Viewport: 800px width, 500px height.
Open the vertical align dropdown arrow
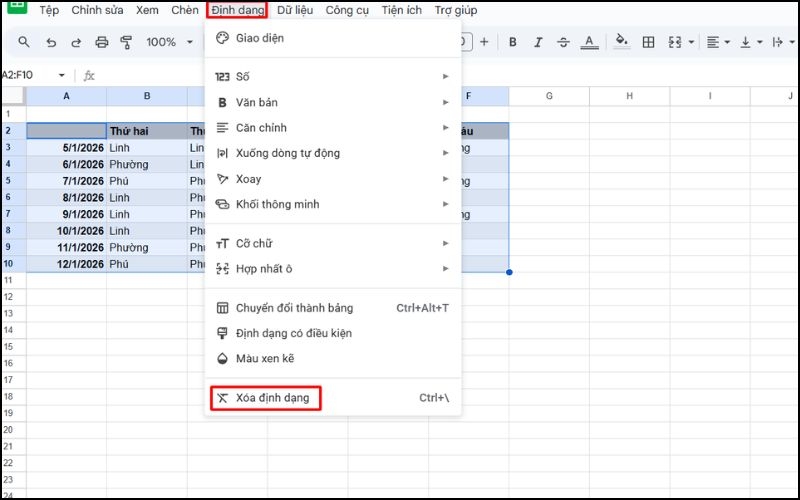[x=760, y=42]
